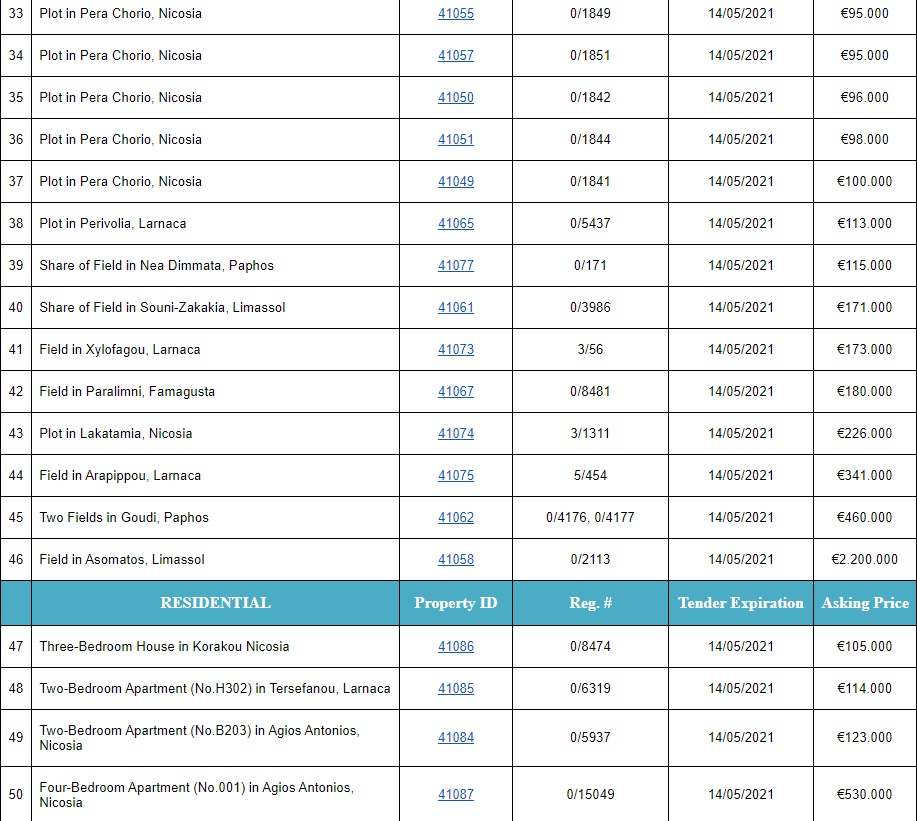Image resolution: width=917 pixels, height=821 pixels.
Task: Click Tersefanou apartment ID 41085
Action: (456, 689)
